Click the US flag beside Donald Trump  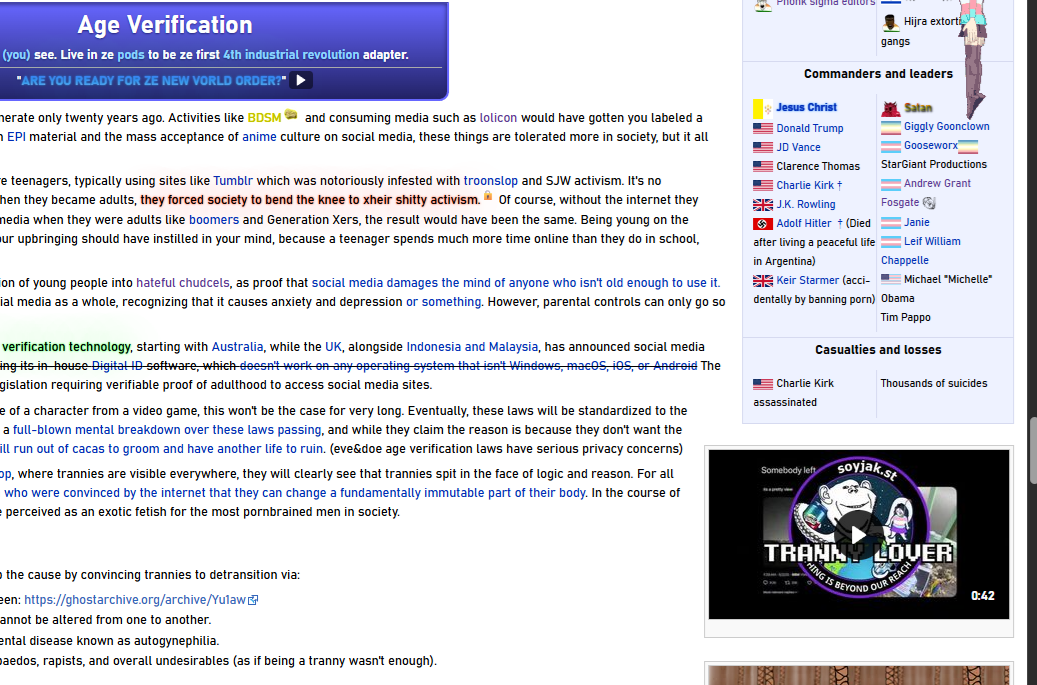click(x=763, y=128)
